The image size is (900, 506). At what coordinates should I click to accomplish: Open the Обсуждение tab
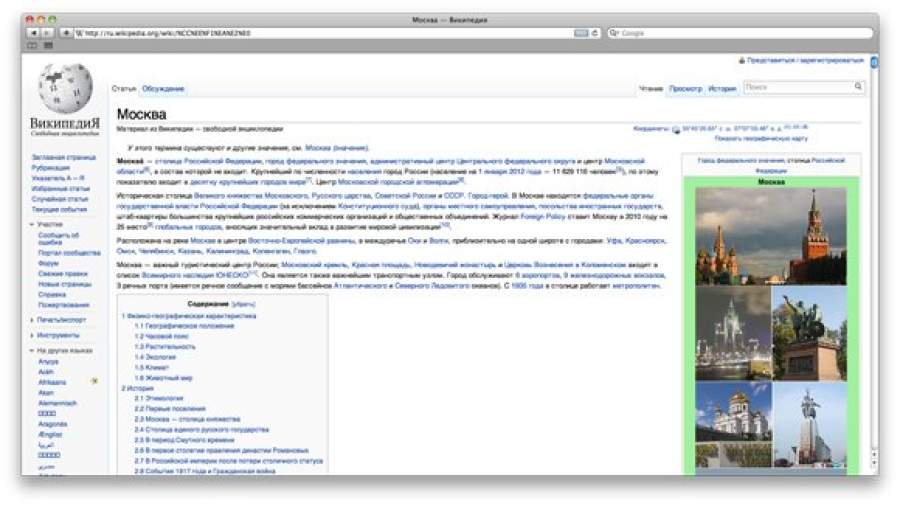[x=163, y=89]
